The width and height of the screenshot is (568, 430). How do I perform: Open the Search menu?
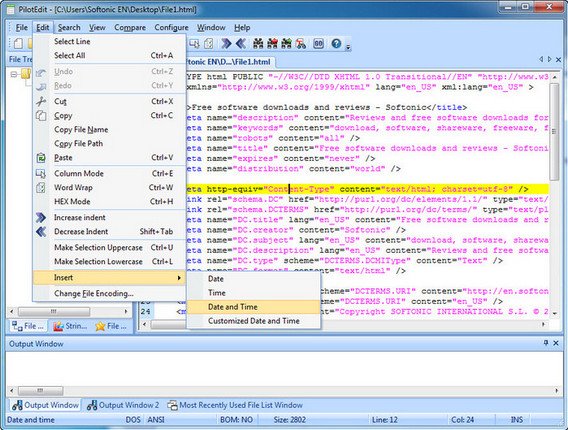tap(69, 28)
